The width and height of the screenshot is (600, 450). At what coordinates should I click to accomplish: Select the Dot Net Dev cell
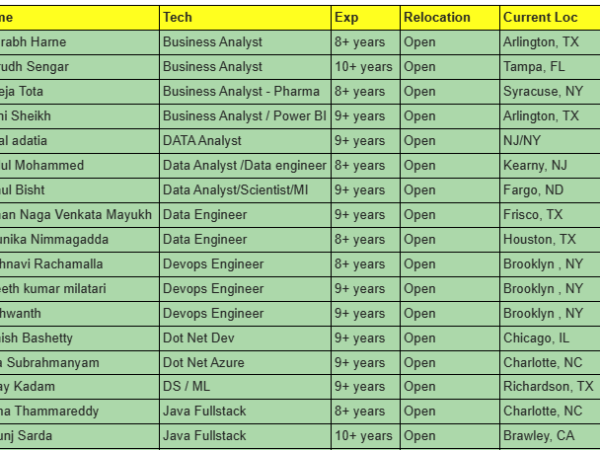[244, 338]
